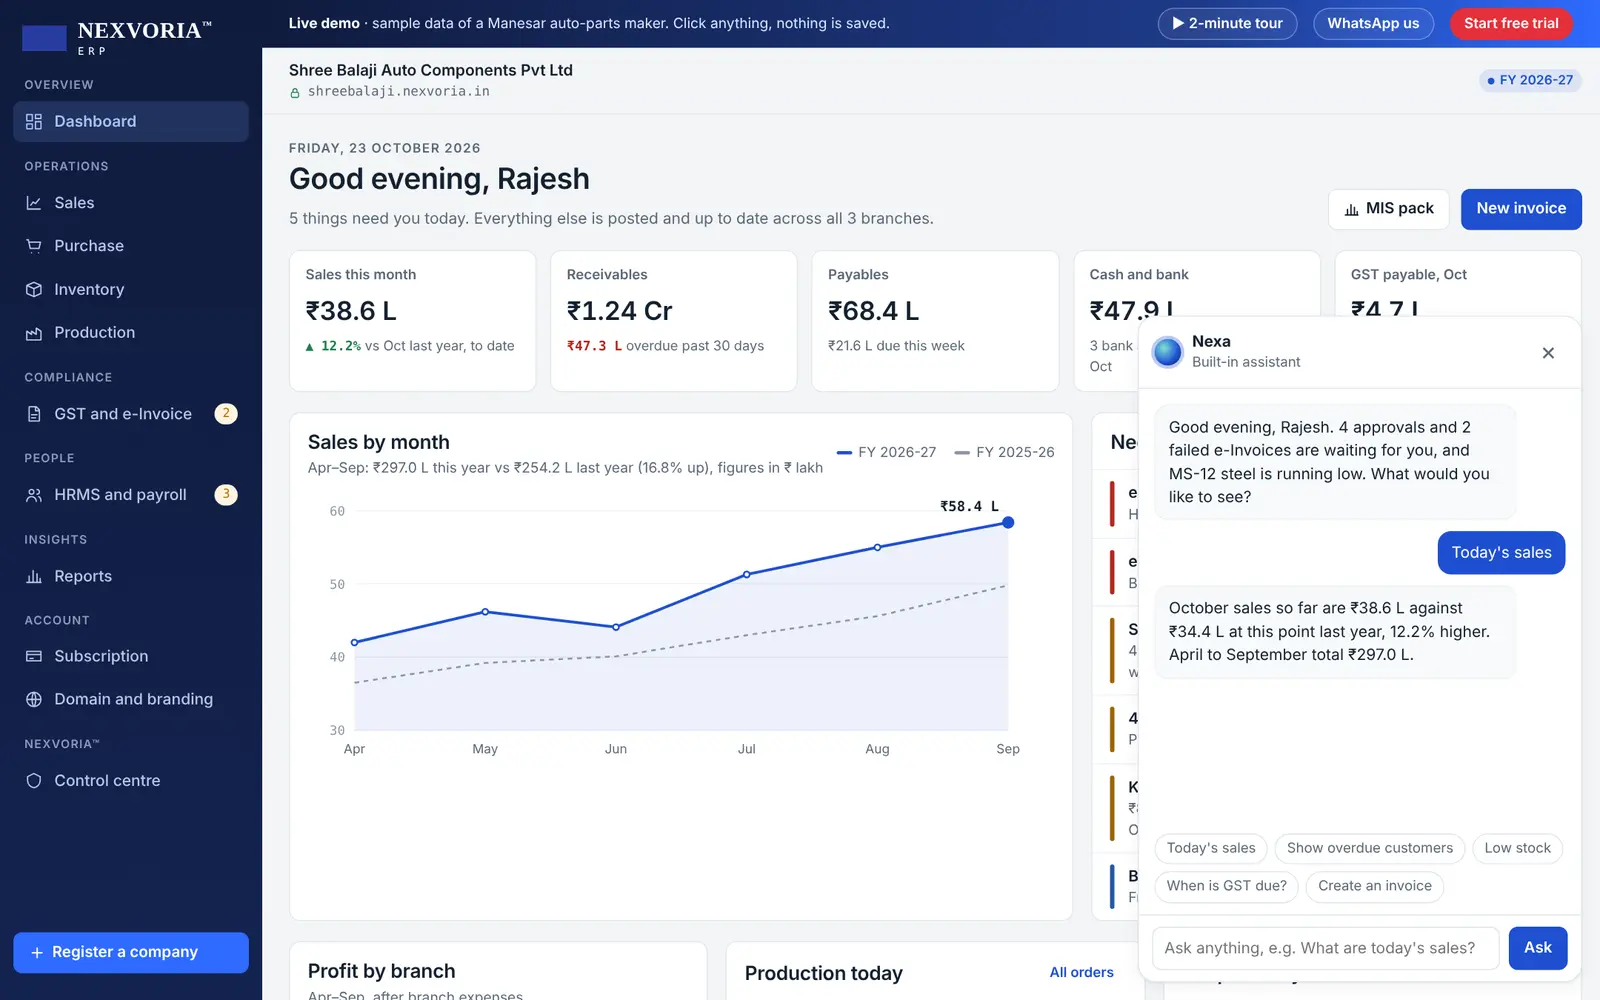Open the FY 2026-27 year selector
The image size is (1600, 1000).
click(1530, 80)
